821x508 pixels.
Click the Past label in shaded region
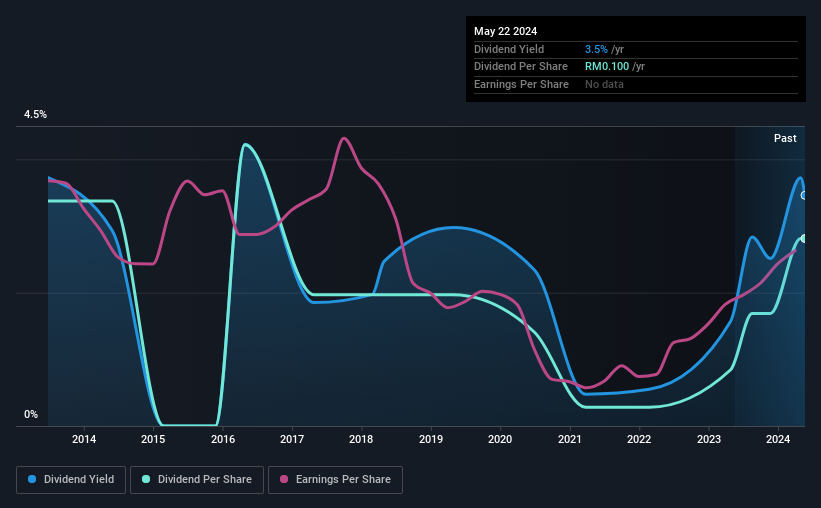785,138
